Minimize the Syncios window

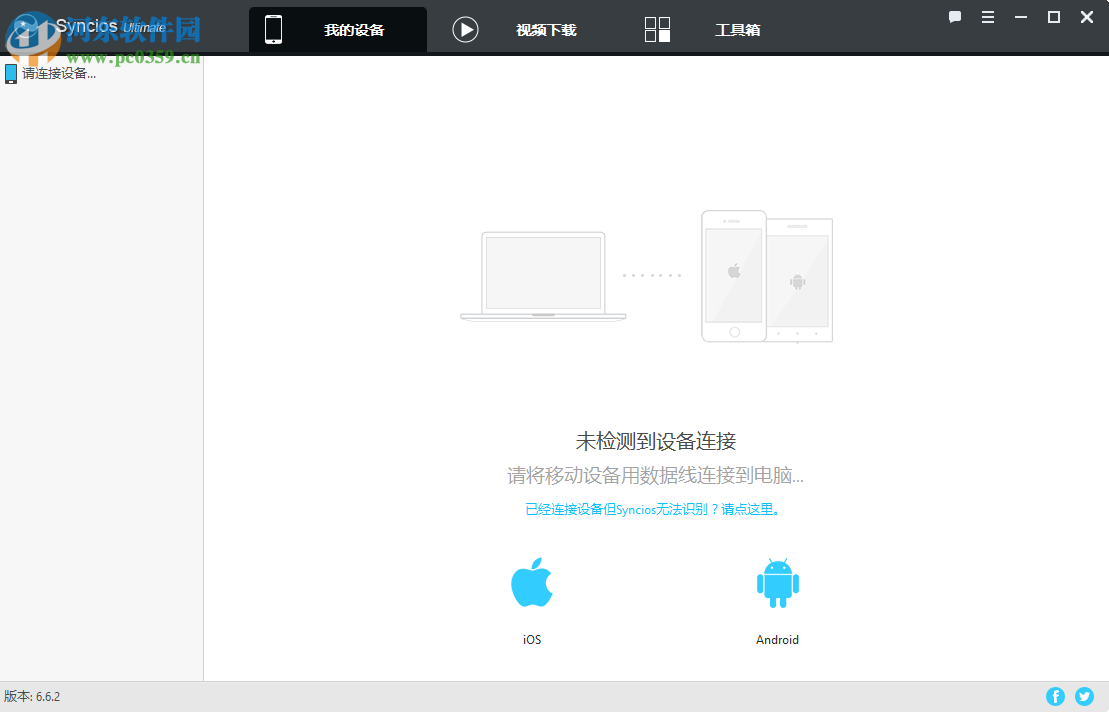[1020, 16]
